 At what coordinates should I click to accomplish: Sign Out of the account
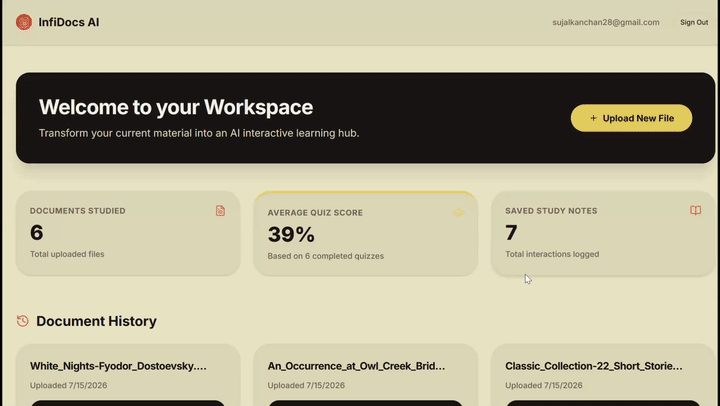tap(694, 22)
